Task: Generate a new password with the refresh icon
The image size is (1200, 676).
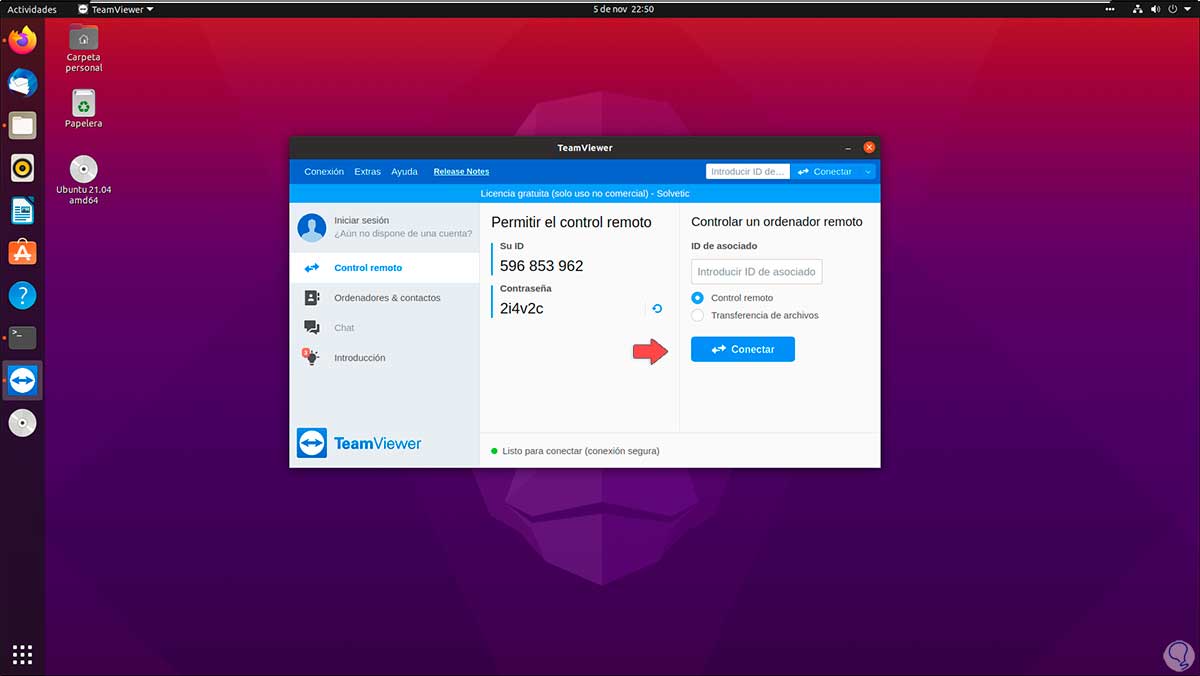Action: point(657,309)
